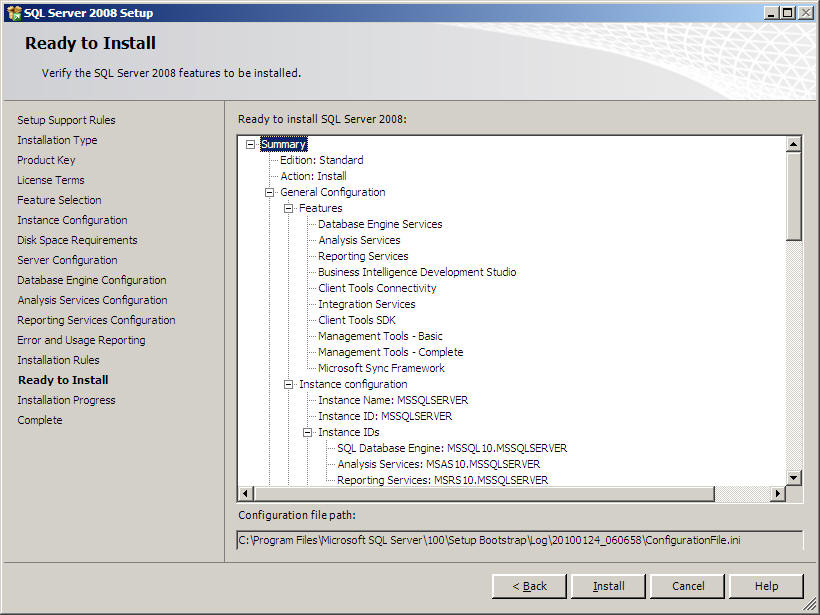Select Integration Services row
This screenshot has width=820, height=615.
[x=367, y=304]
